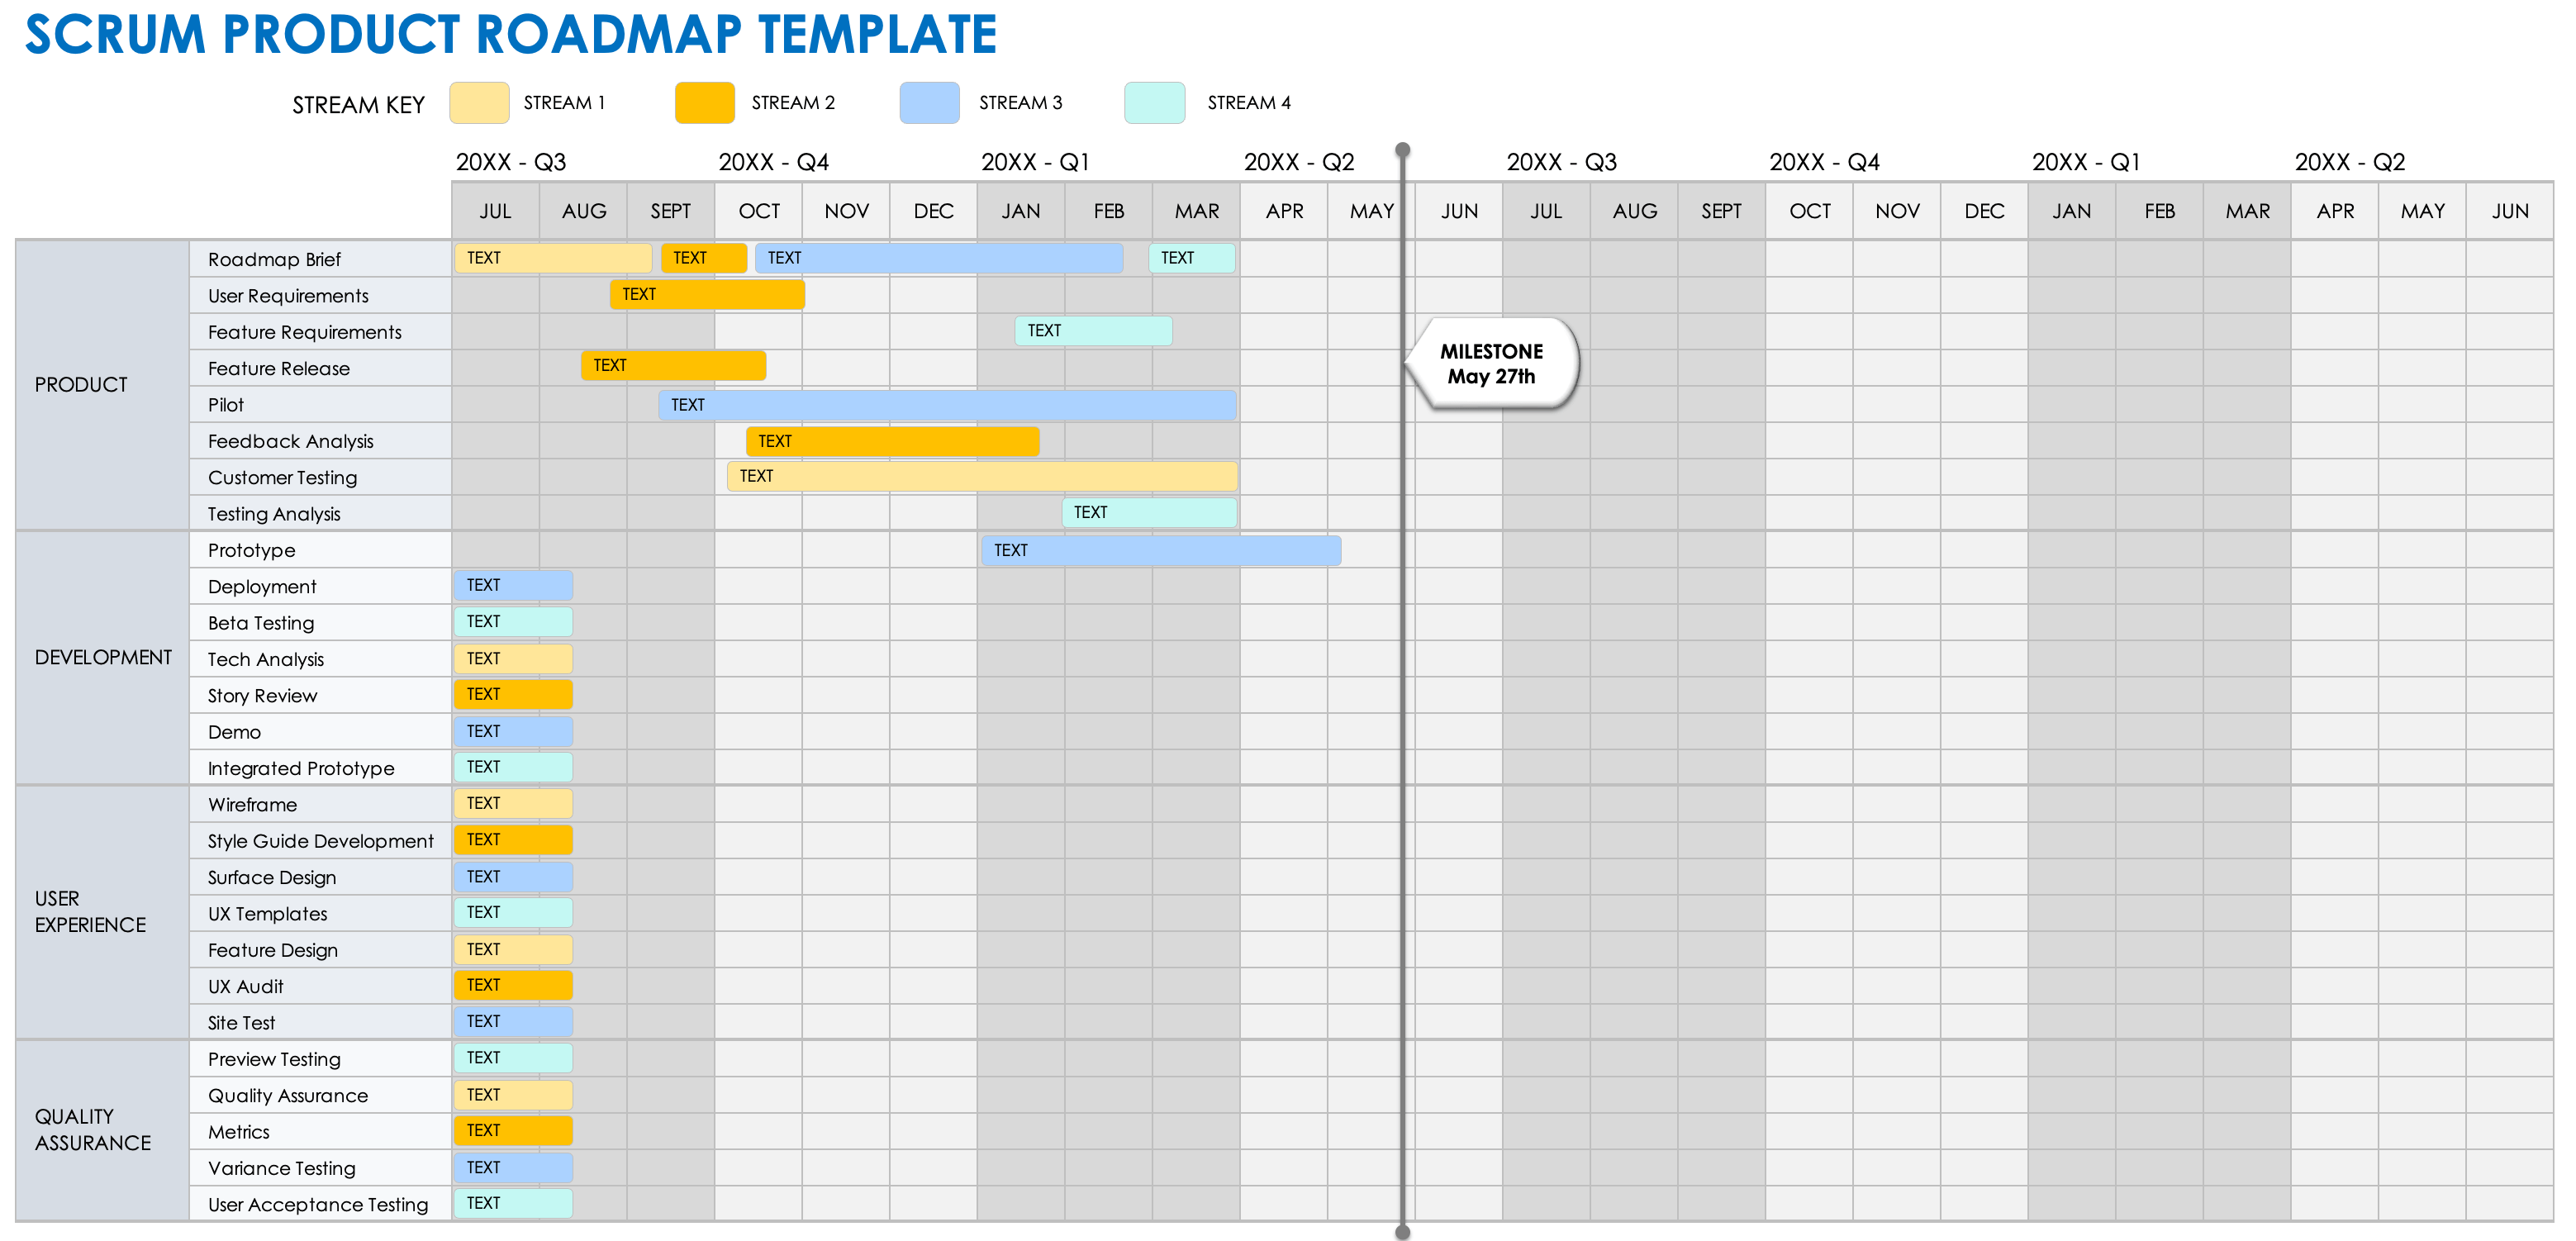Select the yellow bar in Wireframe row
This screenshot has height=1241, width=2576.
coord(513,803)
